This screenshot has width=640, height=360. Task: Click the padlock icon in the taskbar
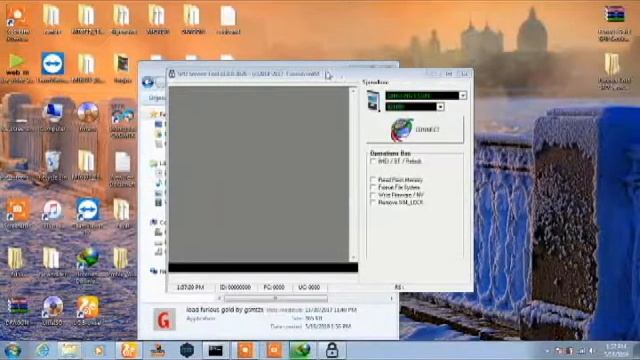[332, 350]
